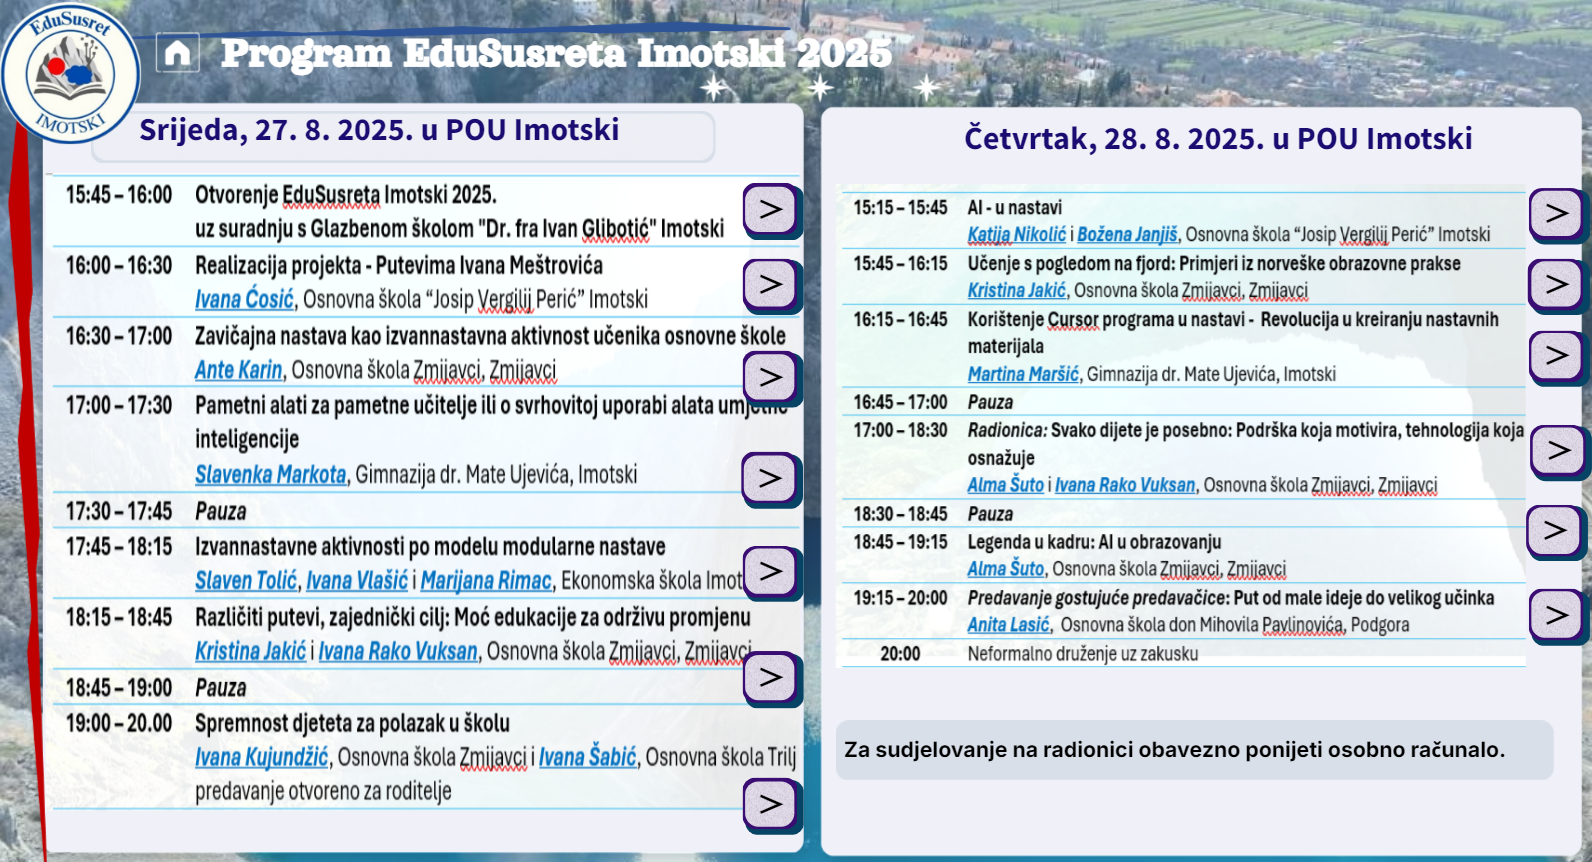Open arrow for Učenje s pogledom na fjord
The image size is (1592, 862).
pos(1557,285)
